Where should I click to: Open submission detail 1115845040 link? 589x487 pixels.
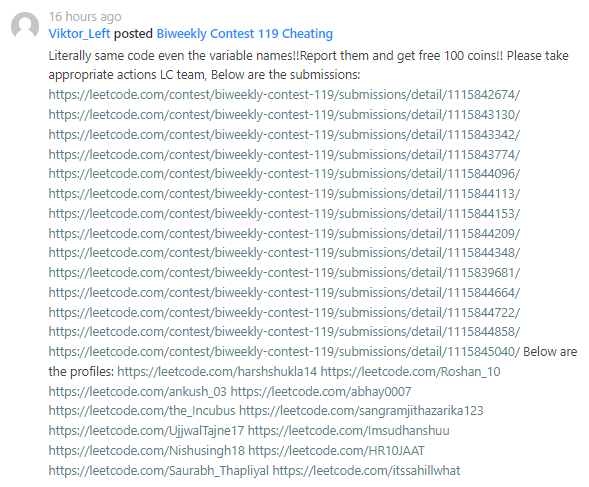pos(284,352)
